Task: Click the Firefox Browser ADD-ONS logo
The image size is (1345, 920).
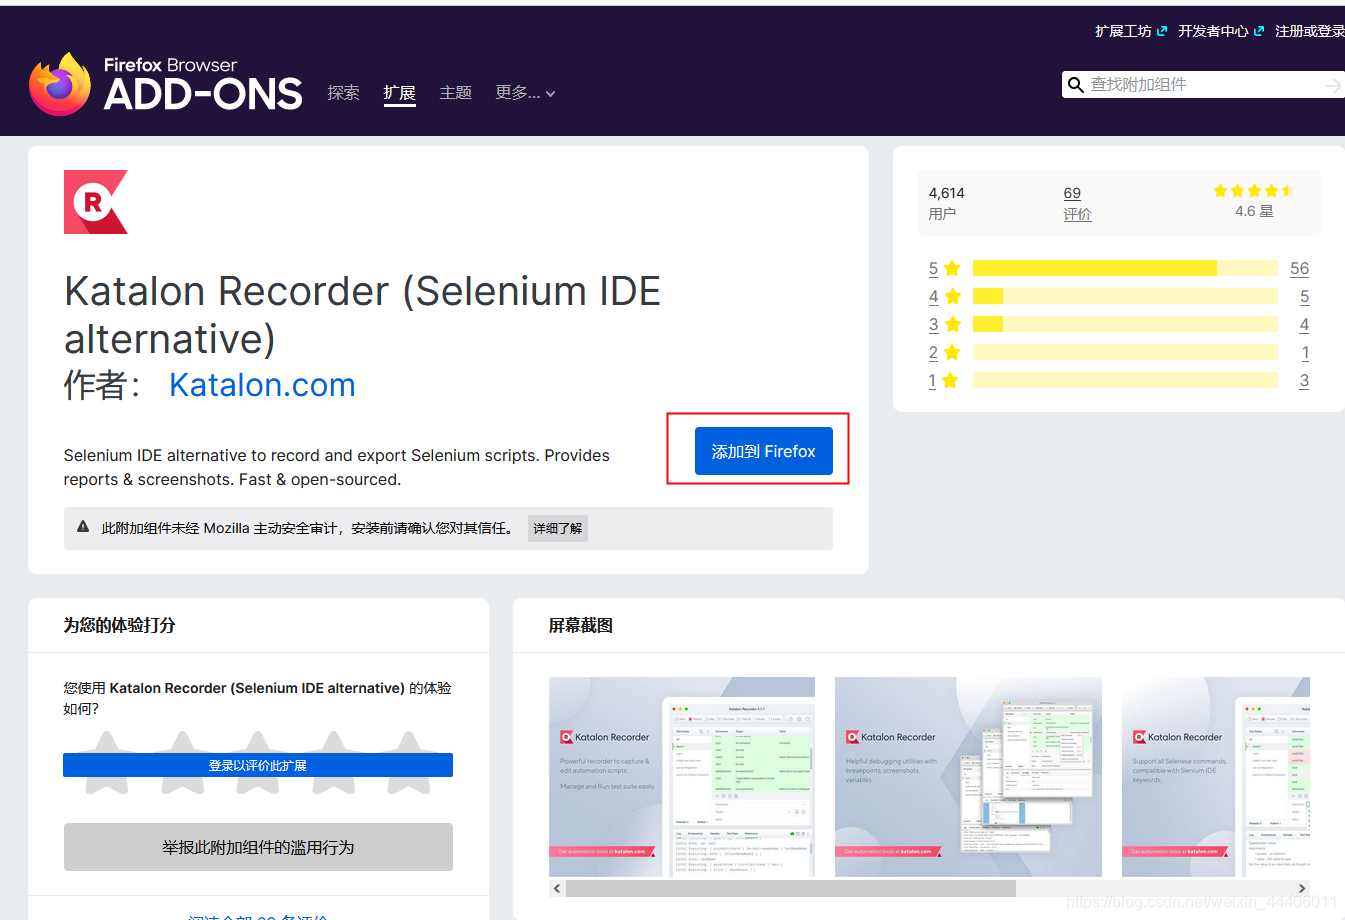Action: [166, 84]
